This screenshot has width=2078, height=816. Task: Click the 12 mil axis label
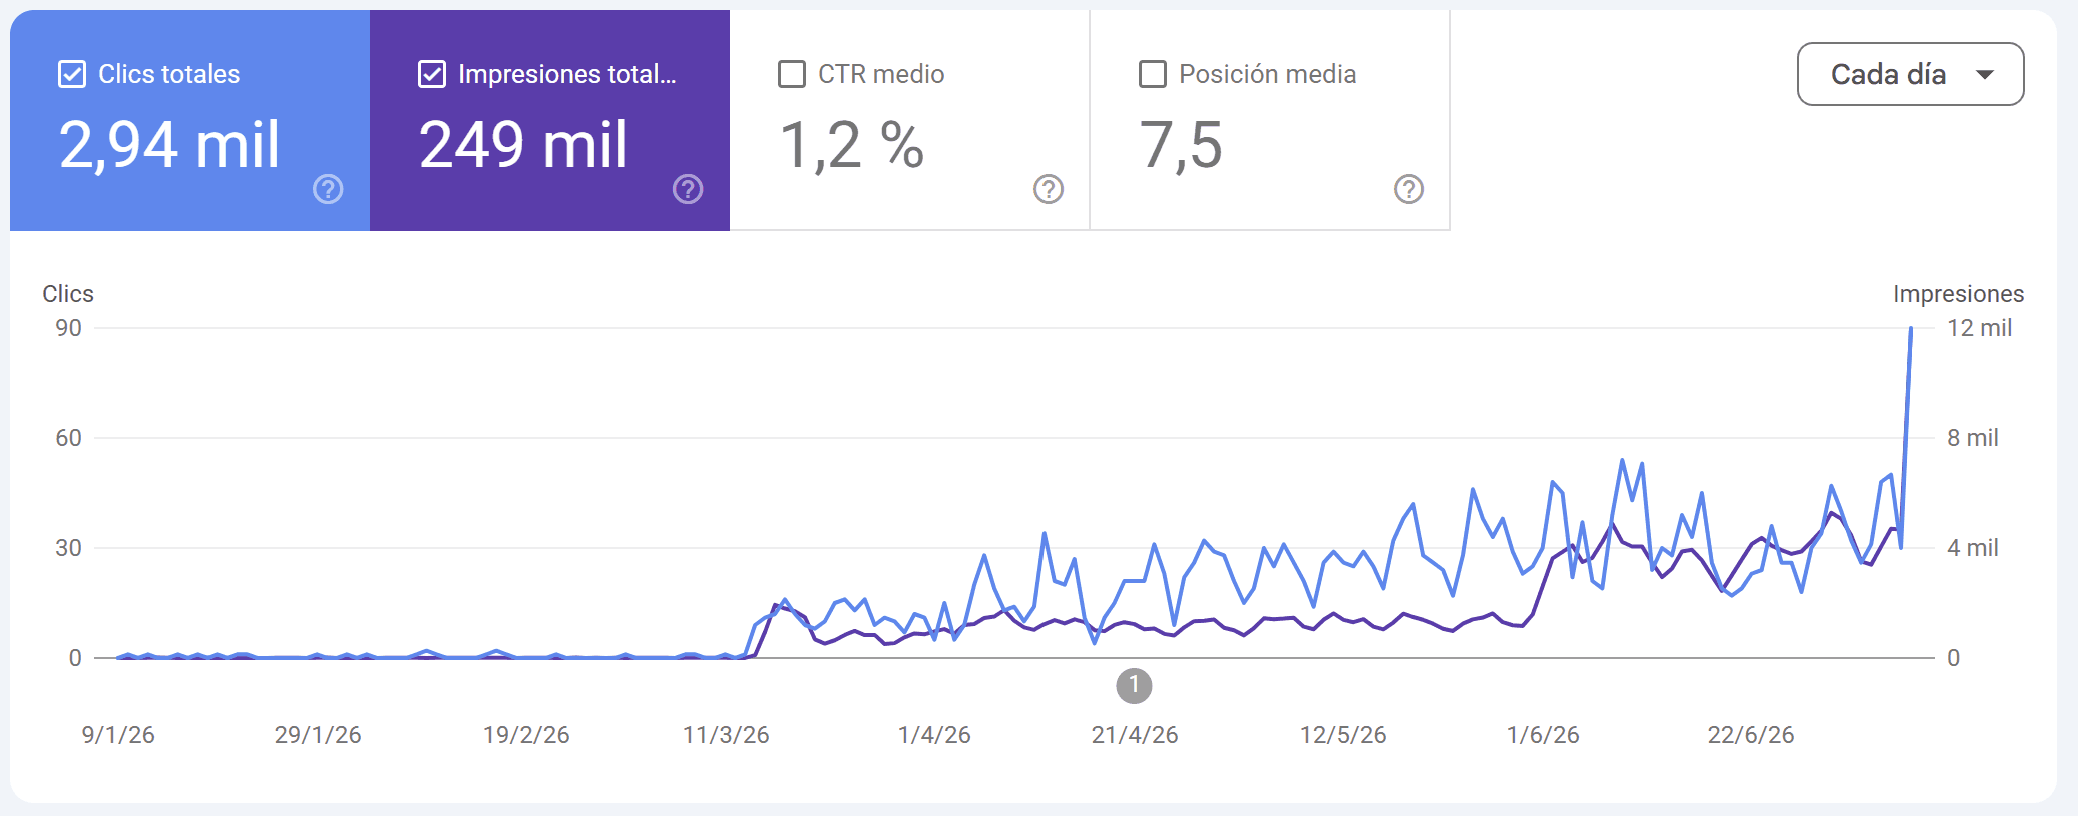(1979, 328)
